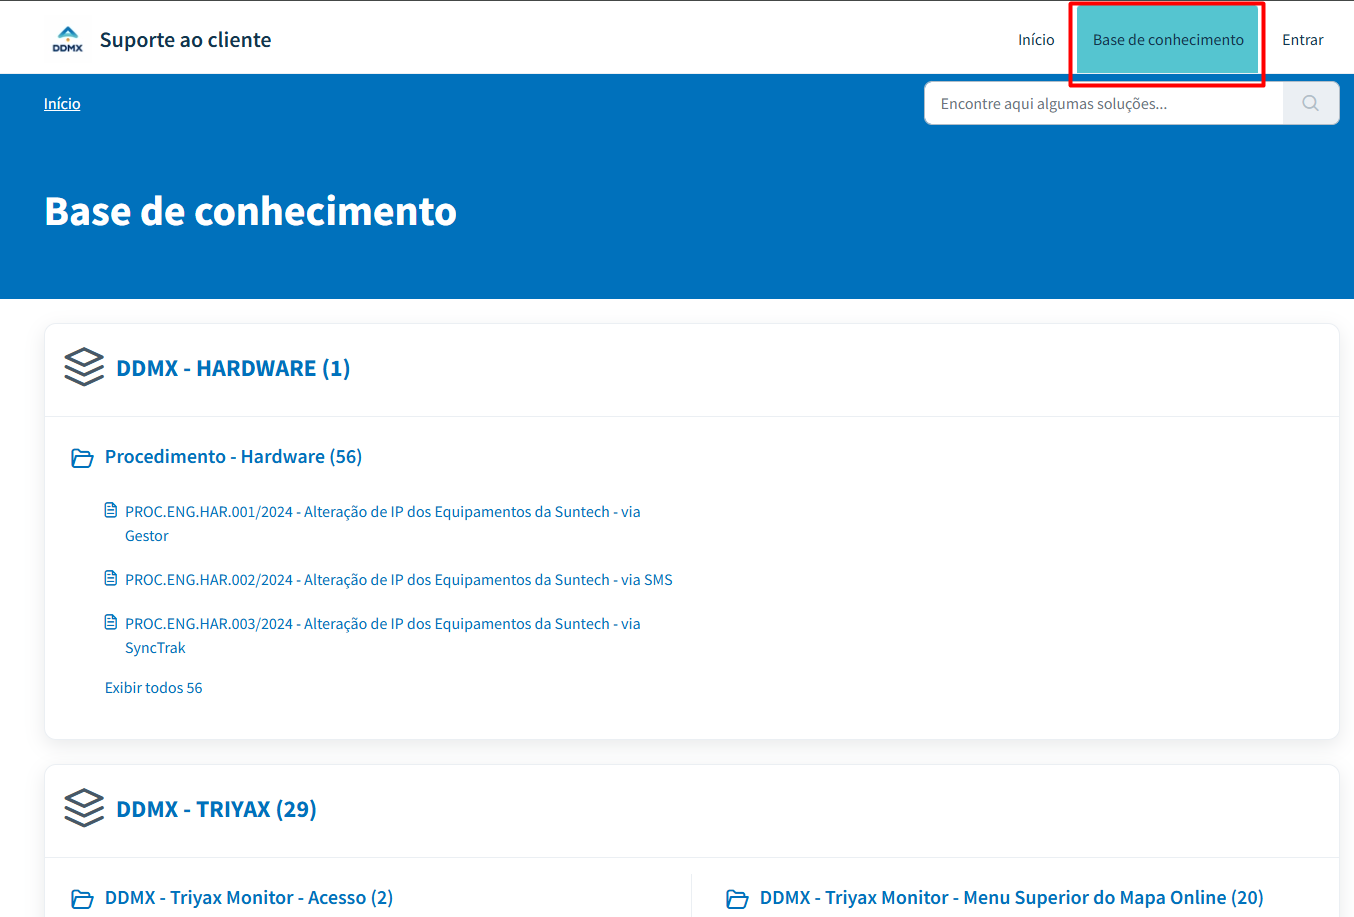The width and height of the screenshot is (1354, 917).
Task: Open the Base de conhecimento navigation tab
Action: tap(1168, 40)
